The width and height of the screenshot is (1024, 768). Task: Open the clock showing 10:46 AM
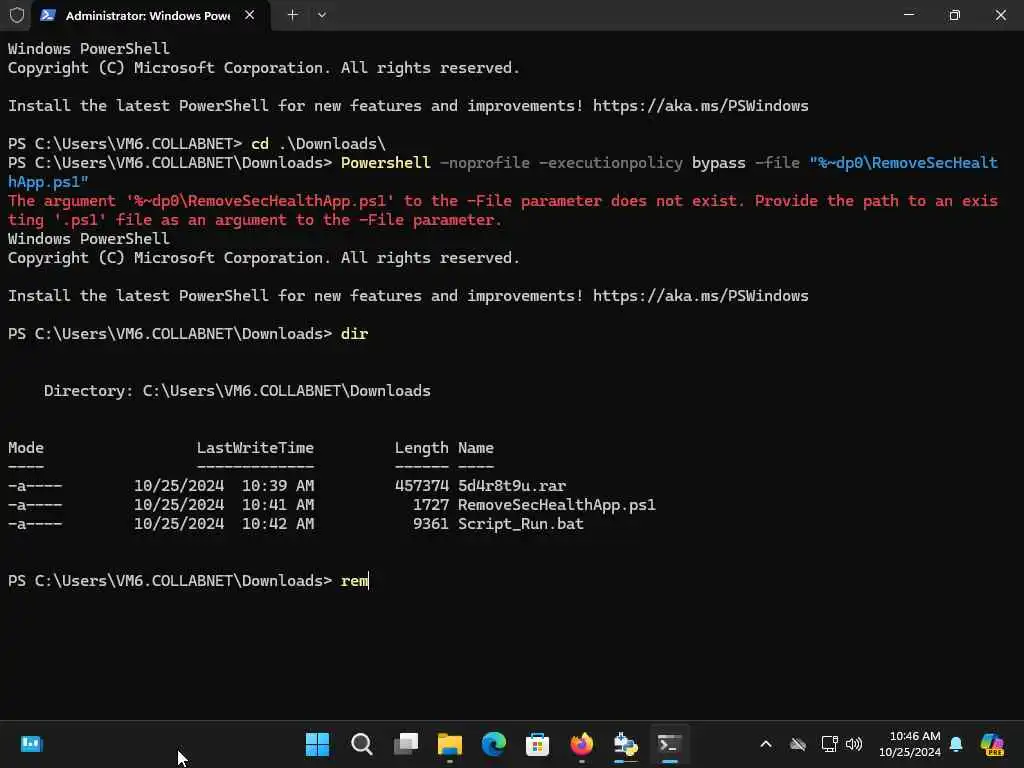click(909, 744)
